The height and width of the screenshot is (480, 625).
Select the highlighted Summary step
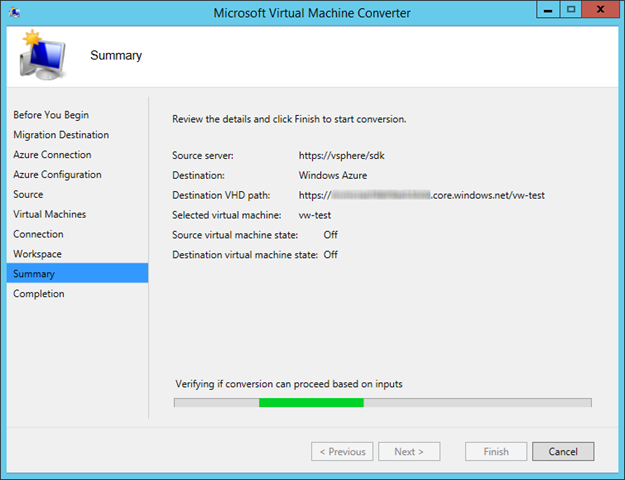pos(77,273)
